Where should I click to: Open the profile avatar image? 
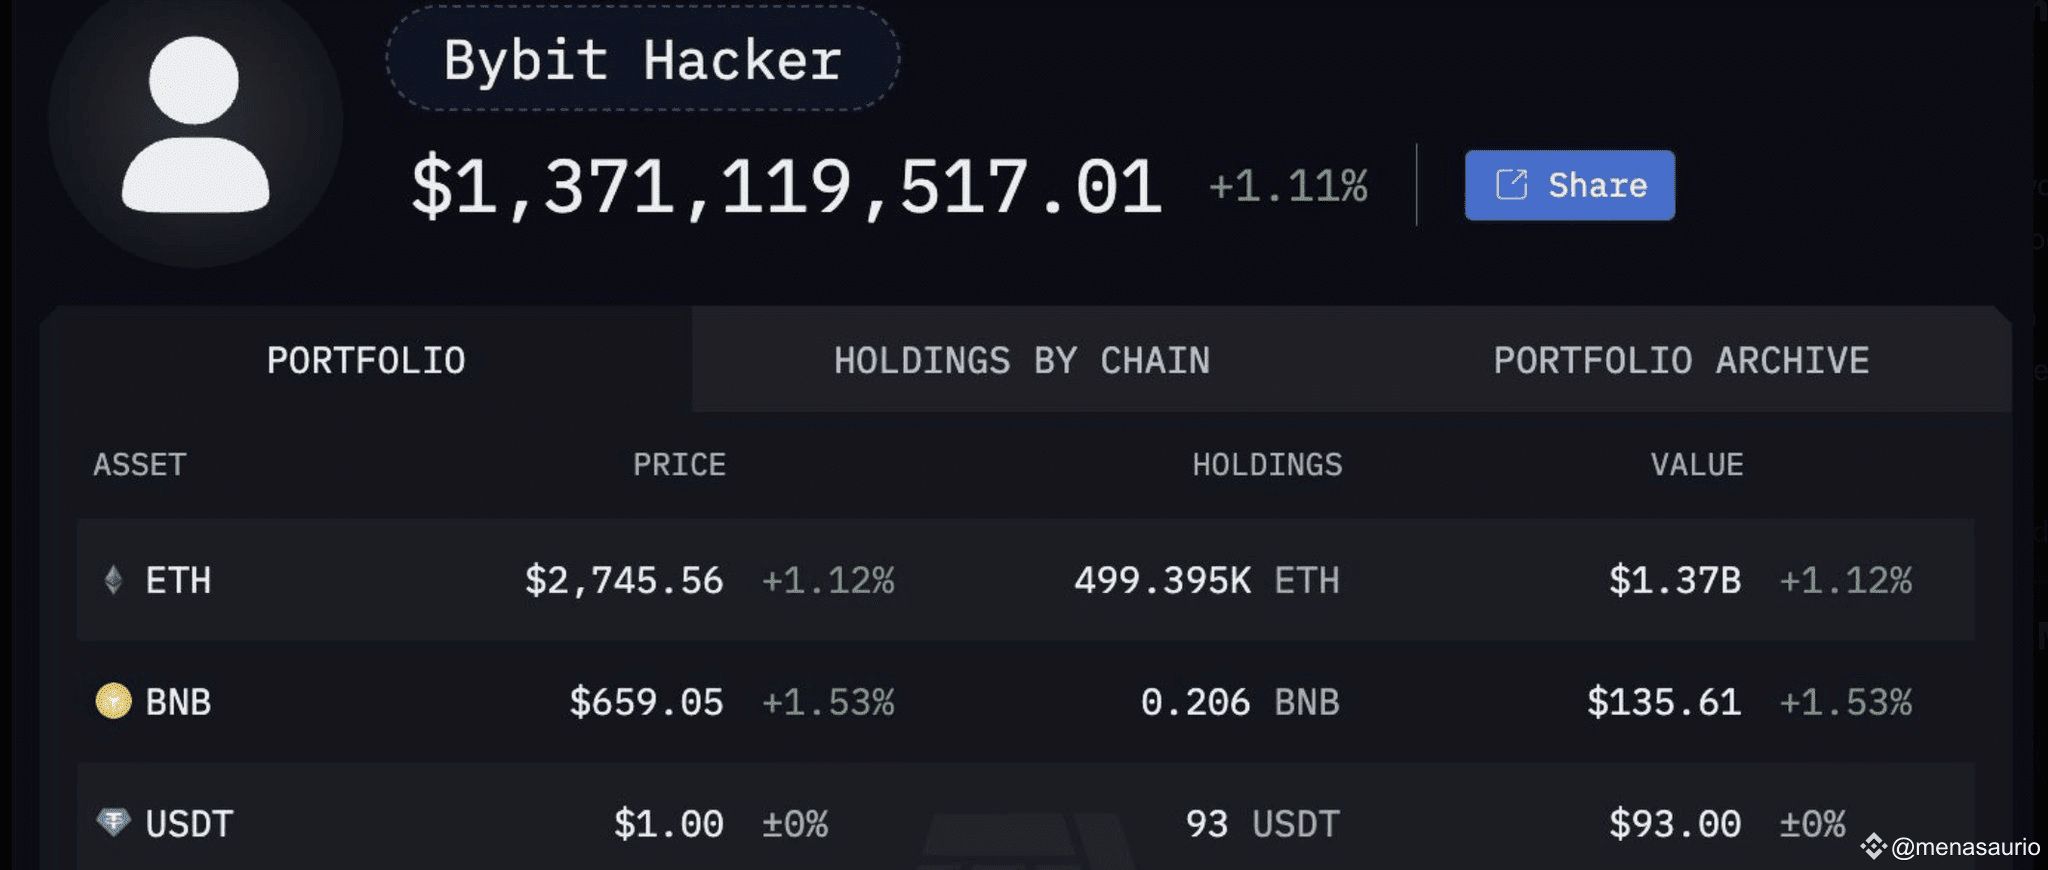pos(196,123)
